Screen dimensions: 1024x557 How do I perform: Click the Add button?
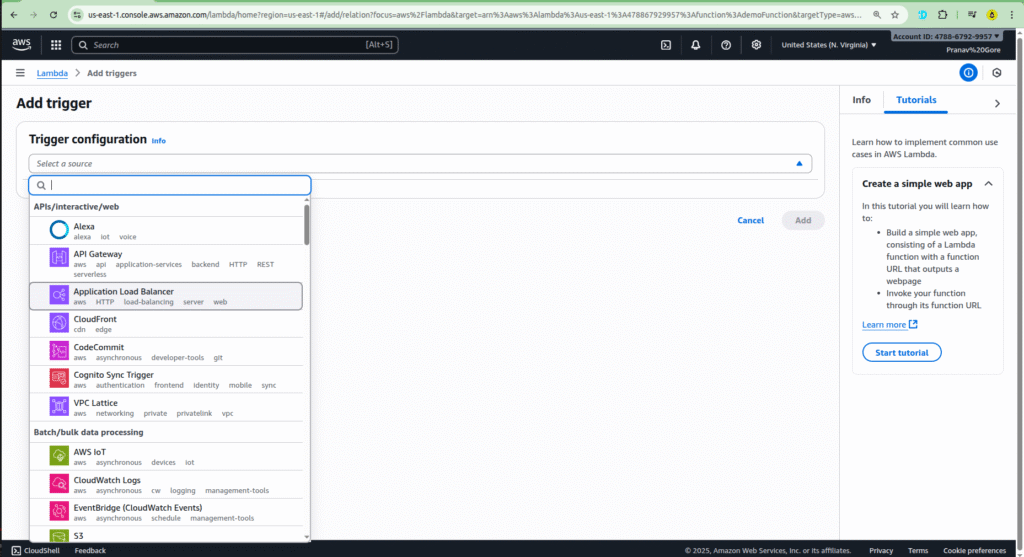[803, 221]
